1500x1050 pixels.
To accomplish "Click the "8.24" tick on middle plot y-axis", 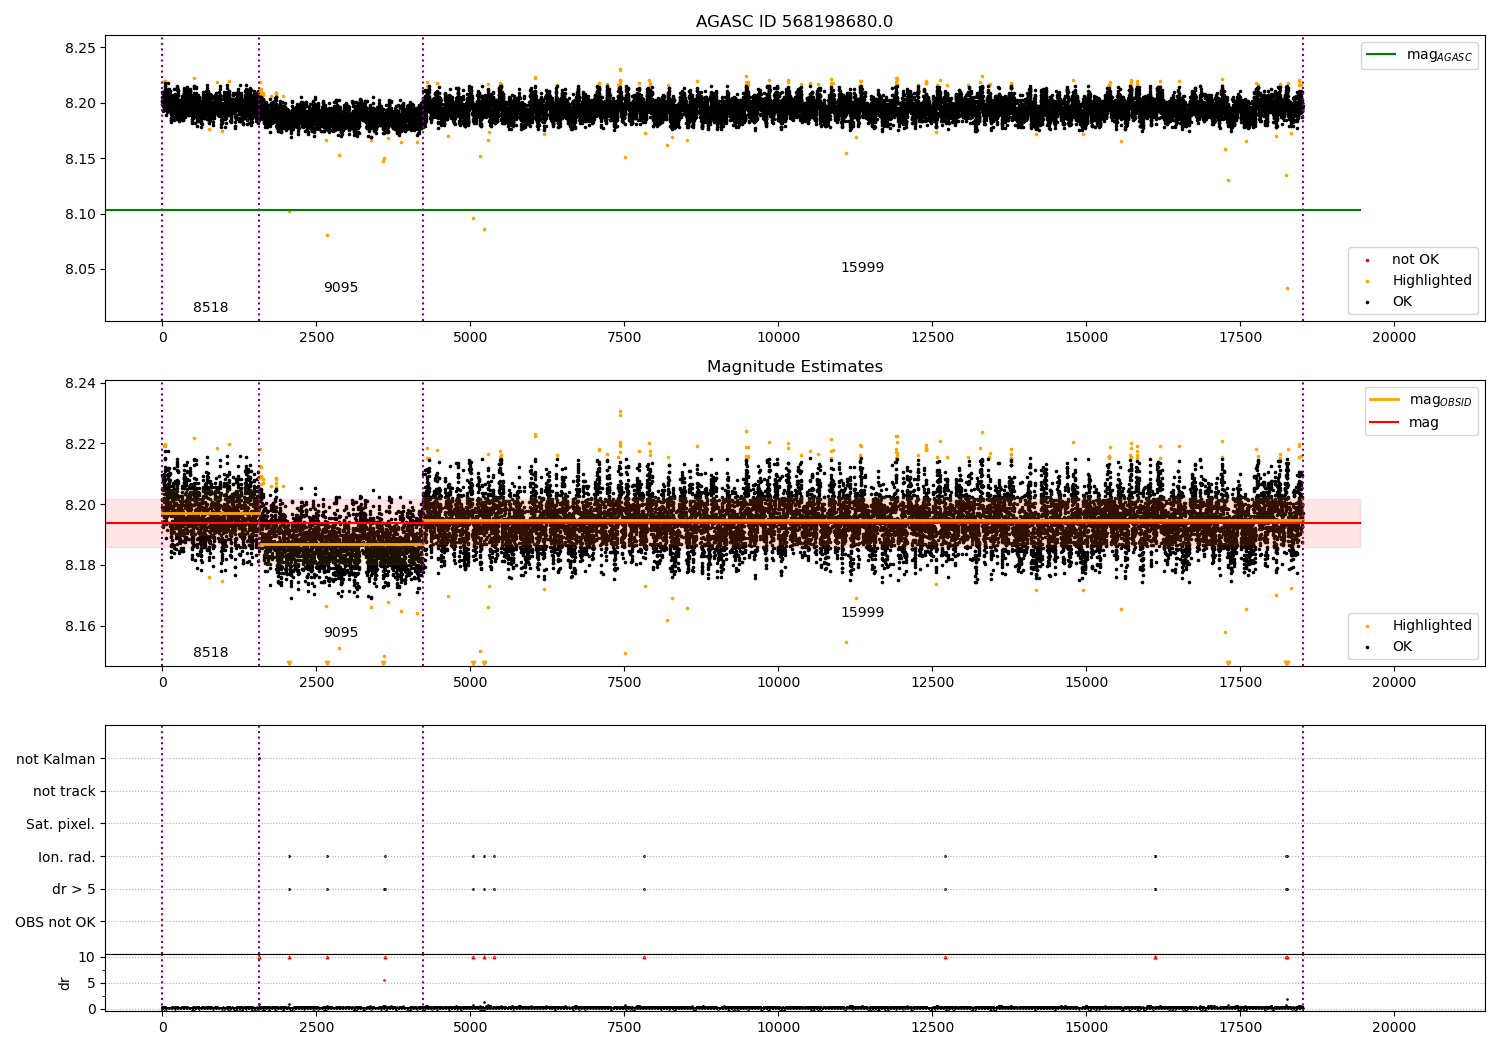I will pos(79,383).
